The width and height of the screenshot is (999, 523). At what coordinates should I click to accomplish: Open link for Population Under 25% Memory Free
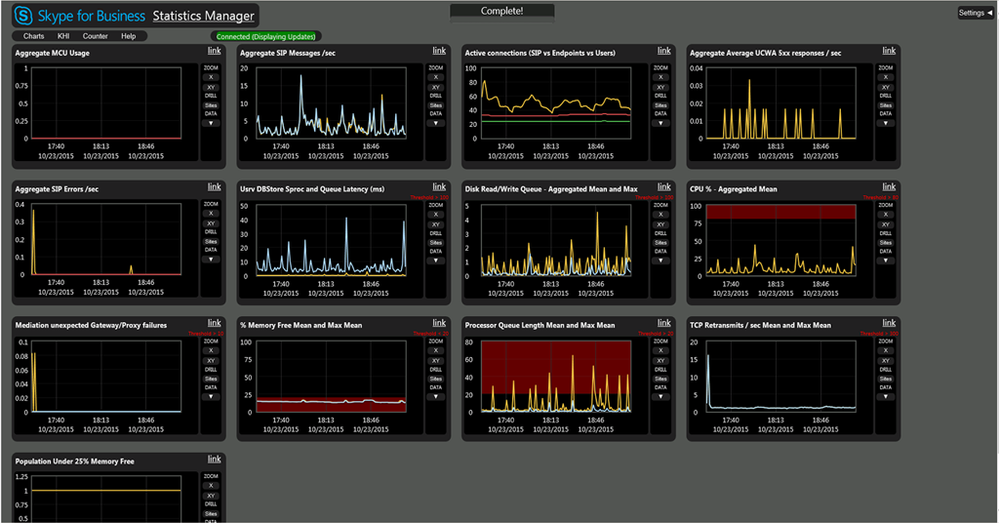[x=214, y=459]
